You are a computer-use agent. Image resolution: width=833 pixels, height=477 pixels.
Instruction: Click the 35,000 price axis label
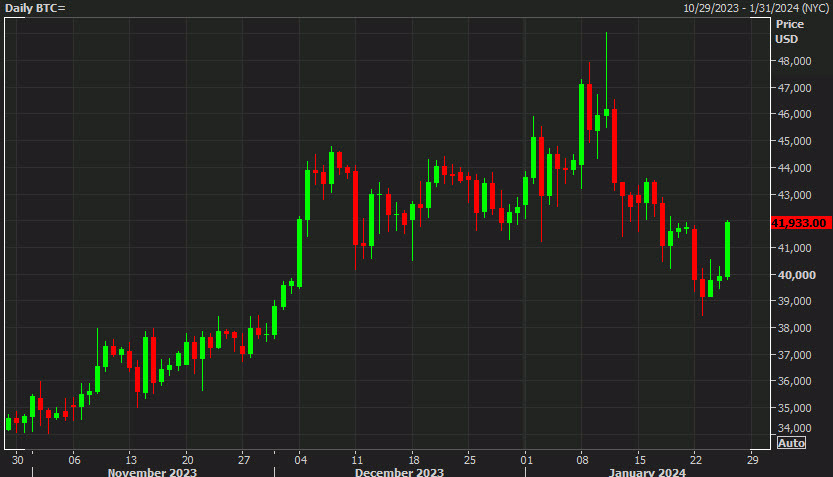[794, 408]
